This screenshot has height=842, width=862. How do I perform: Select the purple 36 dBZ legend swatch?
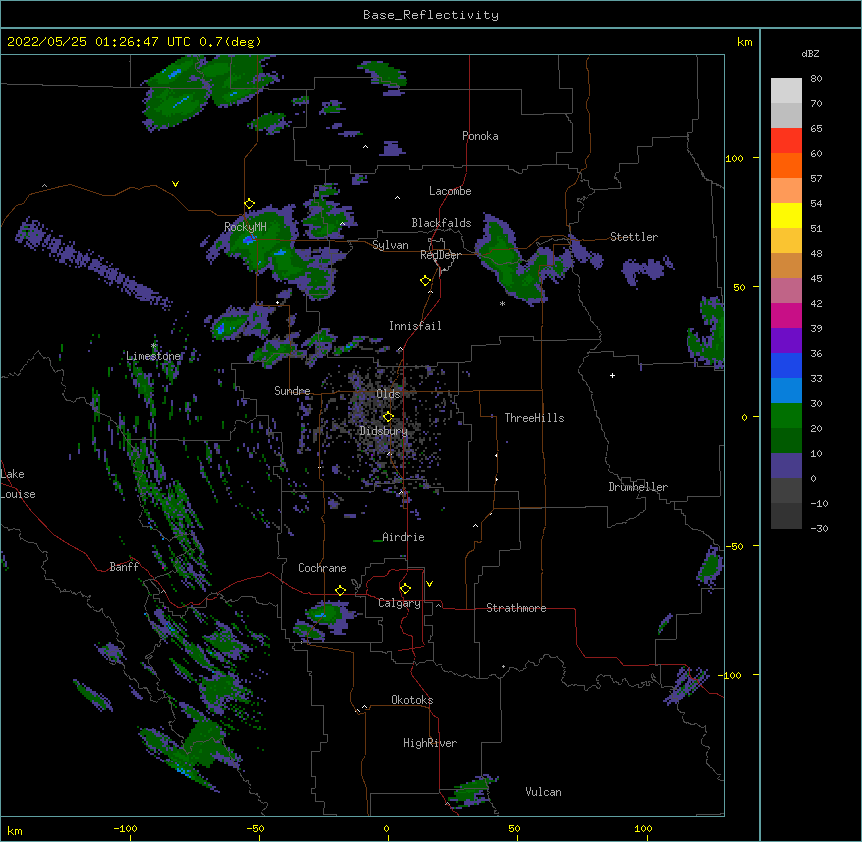pyautogui.click(x=786, y=341)
